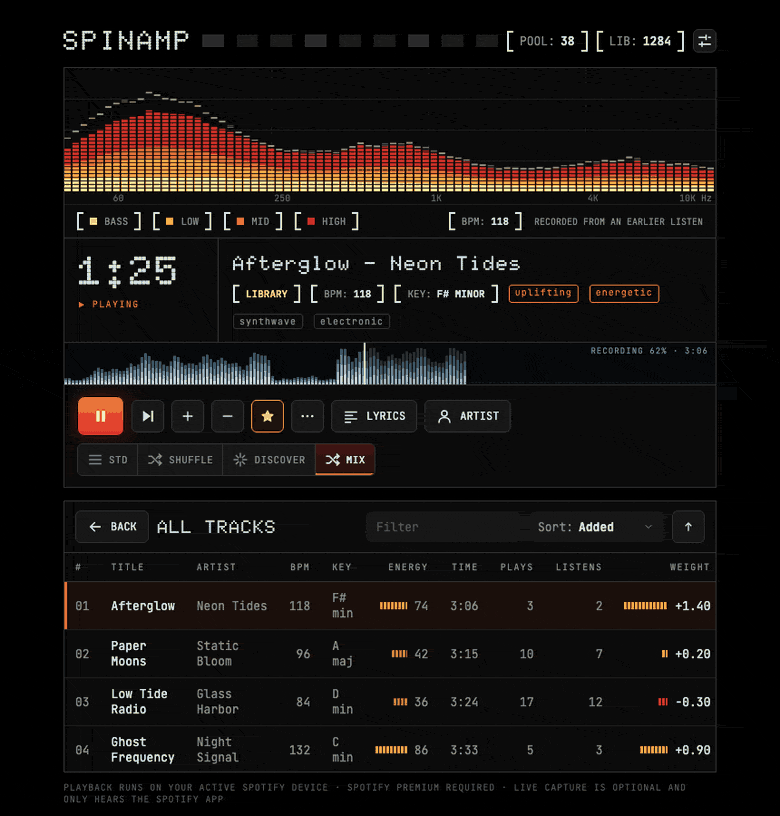Open the settings sliders icon
Screen dimensions: 780x816
click(705, 41)
